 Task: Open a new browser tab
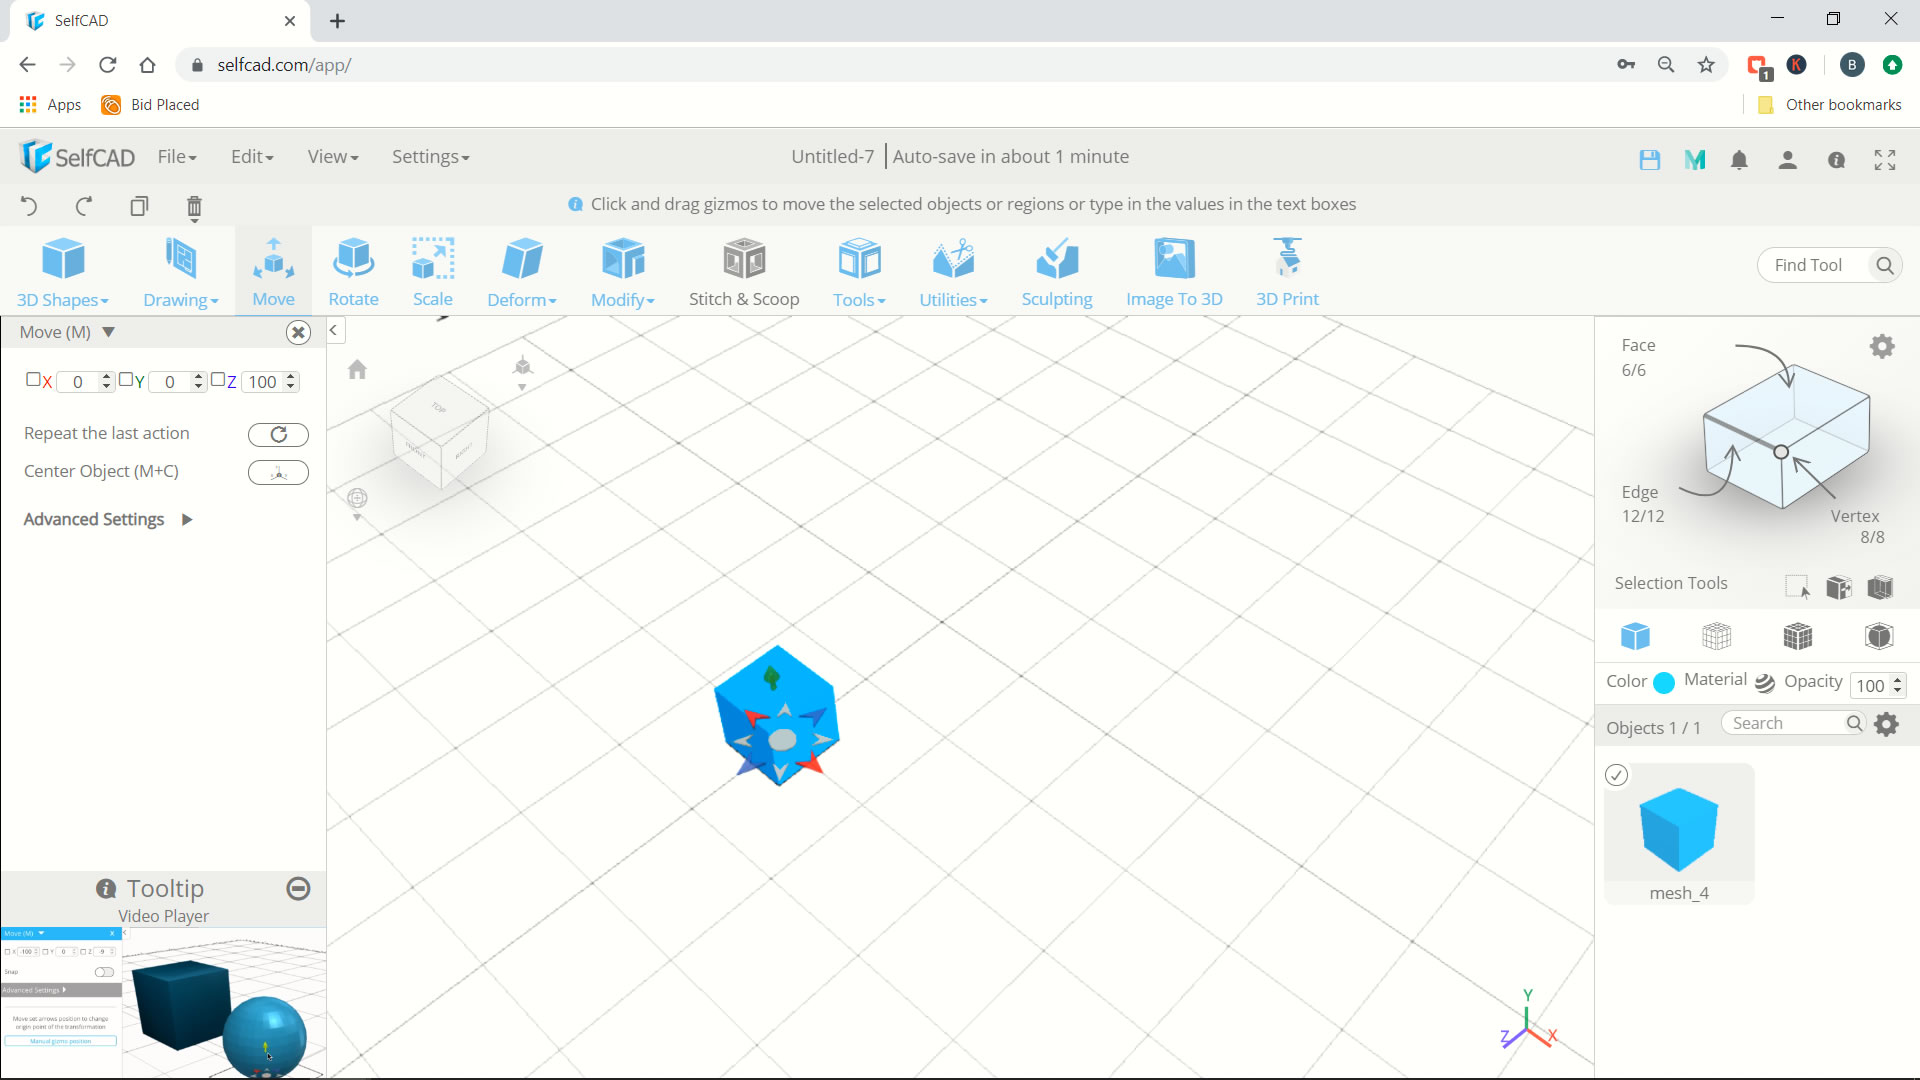click(338, 21)
